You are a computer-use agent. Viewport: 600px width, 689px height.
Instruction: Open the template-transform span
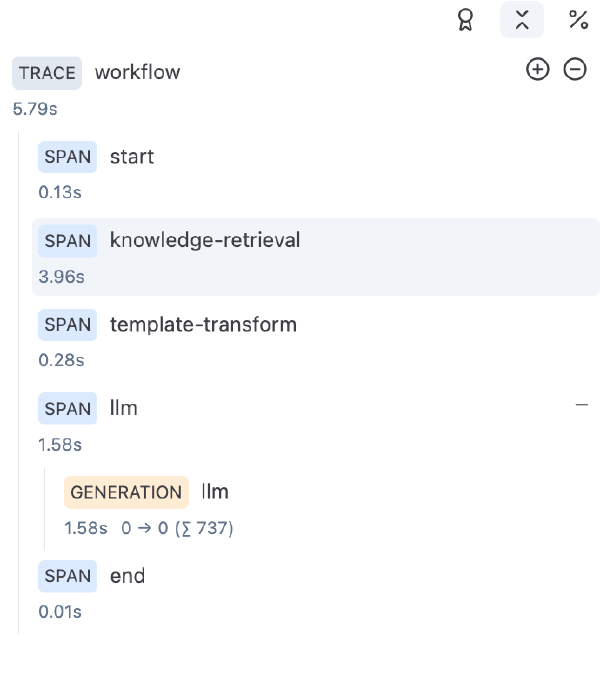(x=203, y=325)
